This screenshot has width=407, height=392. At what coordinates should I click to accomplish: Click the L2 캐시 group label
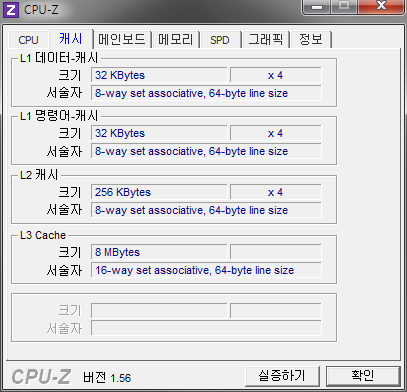[39, 175]
